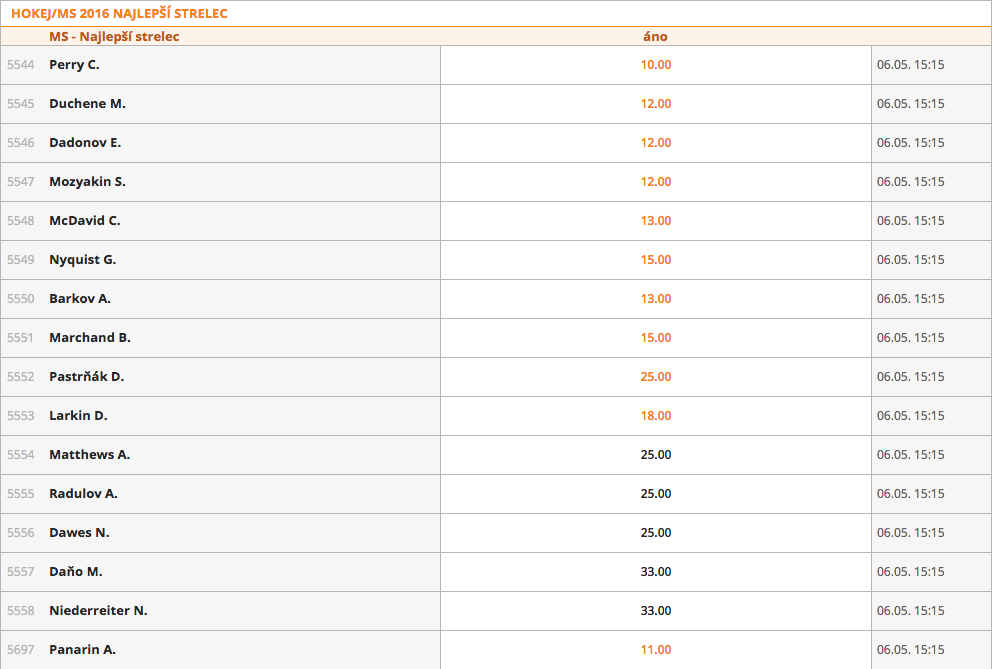
Task: Choose Dawes N. odds of 25.00
Action: [656, 533]
